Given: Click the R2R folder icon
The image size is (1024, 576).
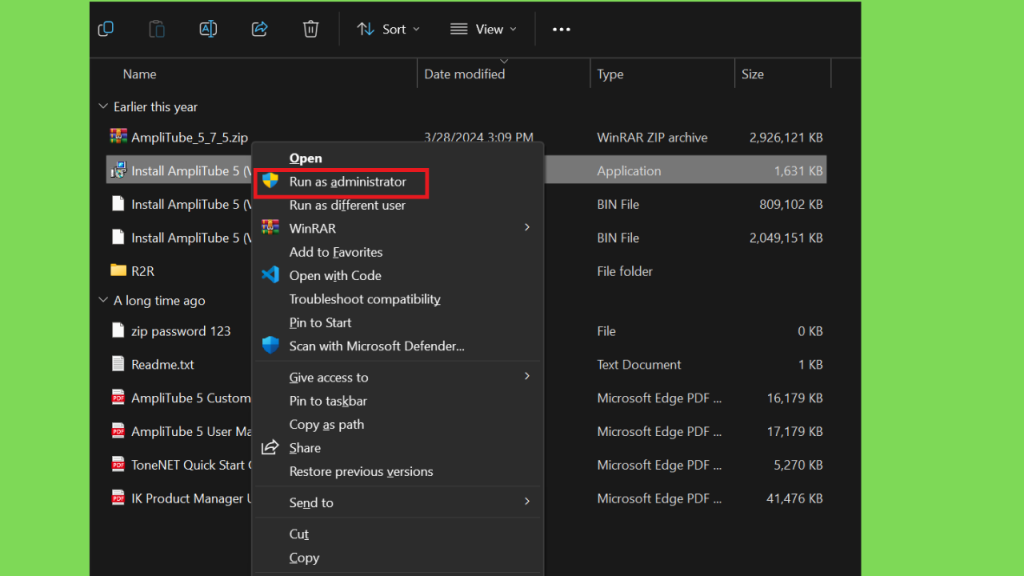Looking at the screenshot, I should (x=118, y=271).
